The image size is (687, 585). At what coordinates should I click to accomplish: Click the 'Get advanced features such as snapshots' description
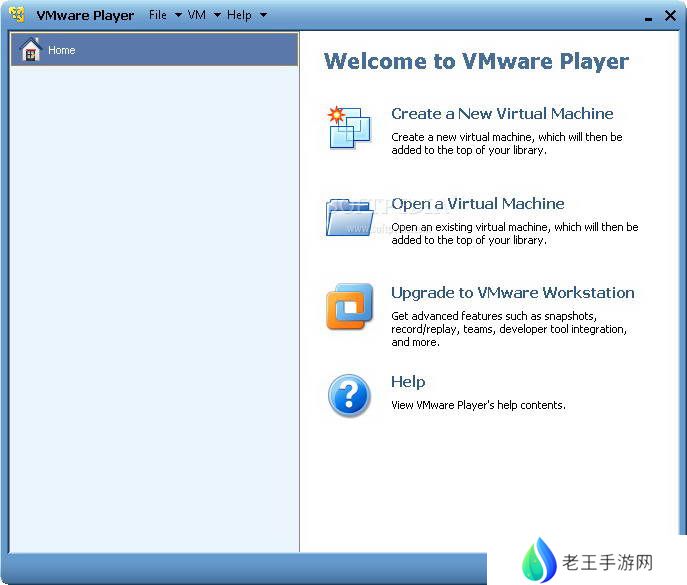click(509, 329)
